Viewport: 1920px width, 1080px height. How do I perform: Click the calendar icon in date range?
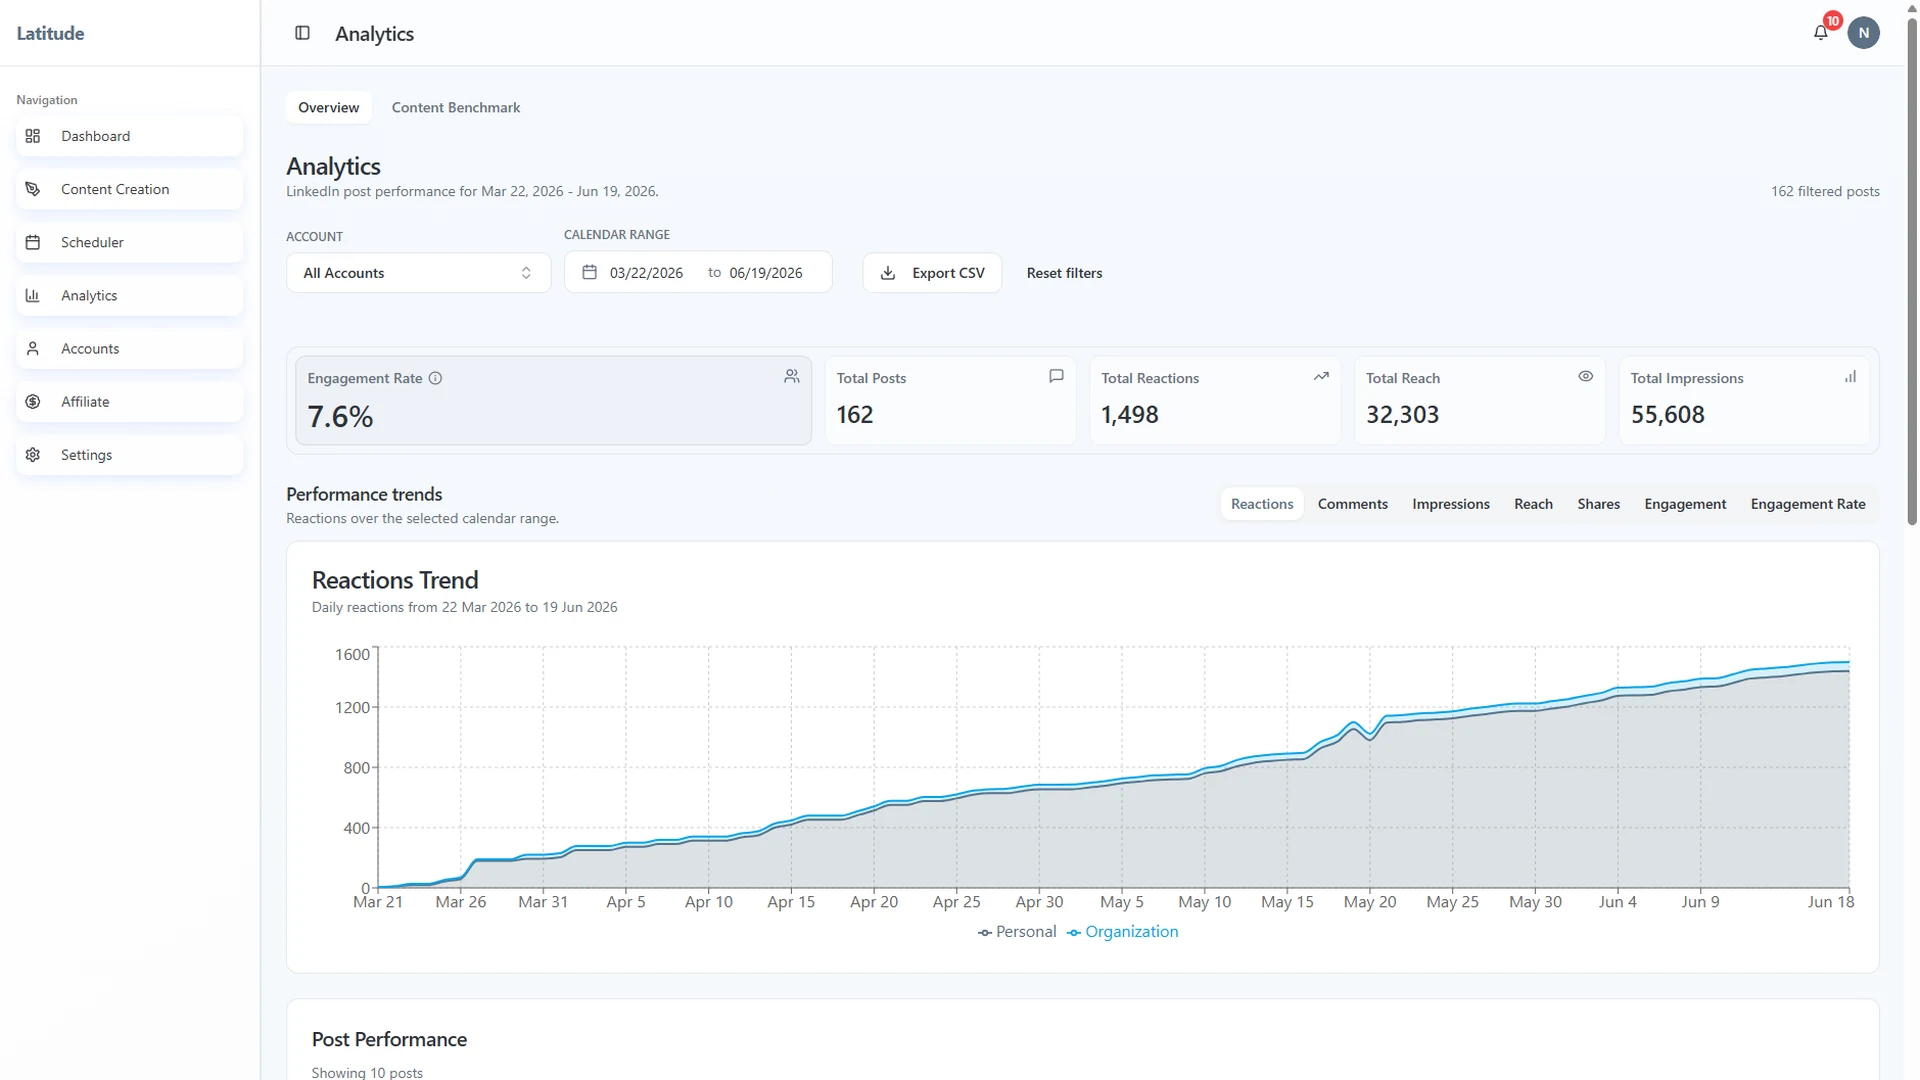(589, 272)
